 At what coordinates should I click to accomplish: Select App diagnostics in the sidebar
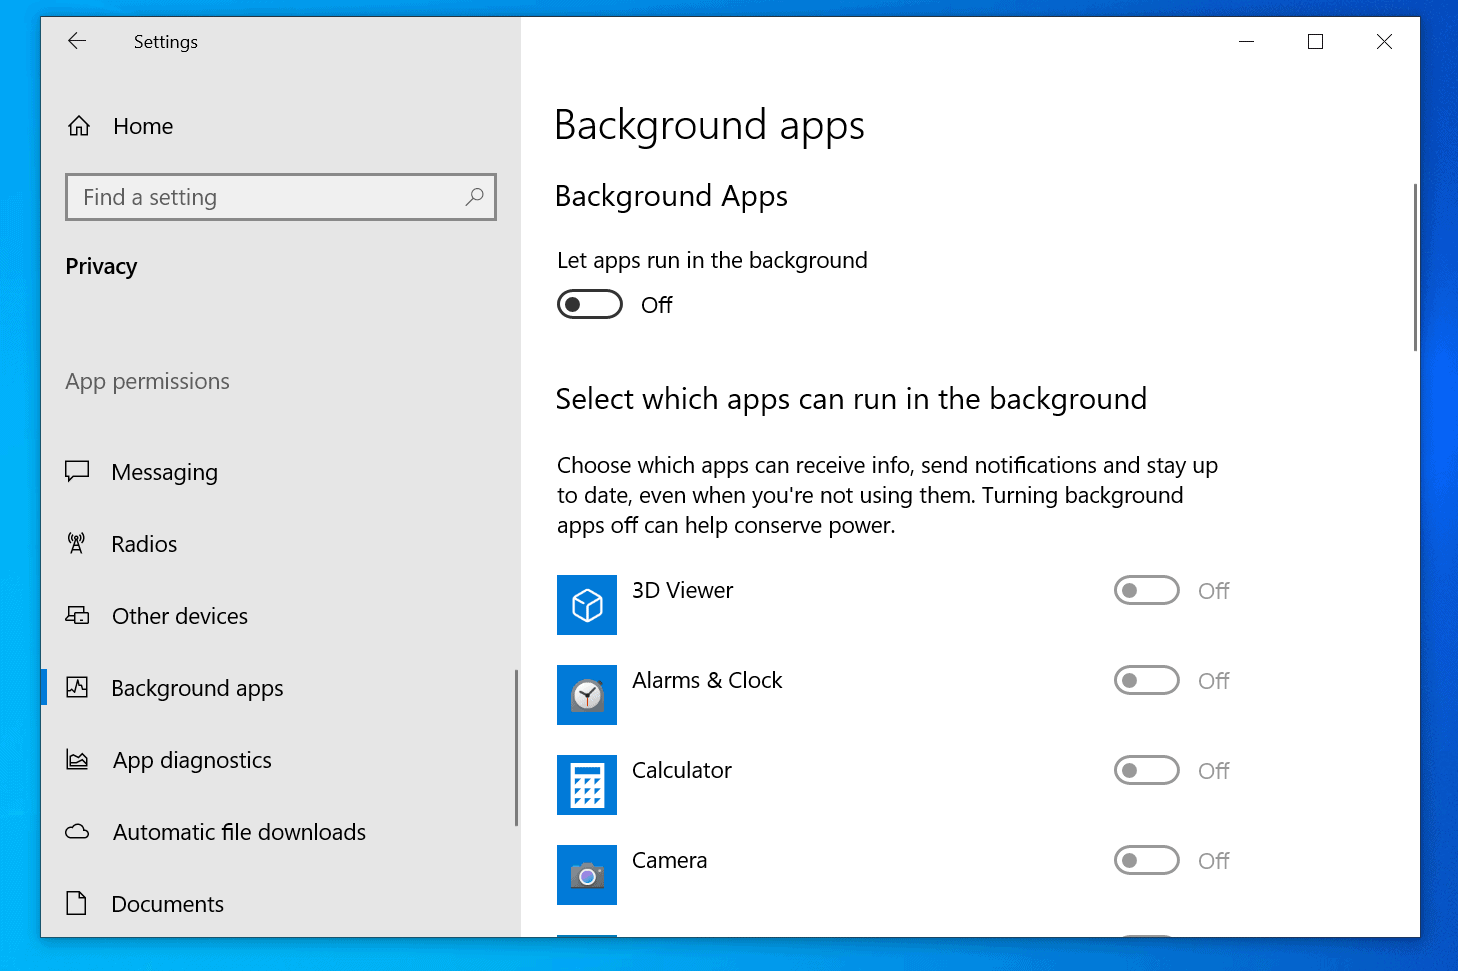pyautogui.click(x=191, y=759)
